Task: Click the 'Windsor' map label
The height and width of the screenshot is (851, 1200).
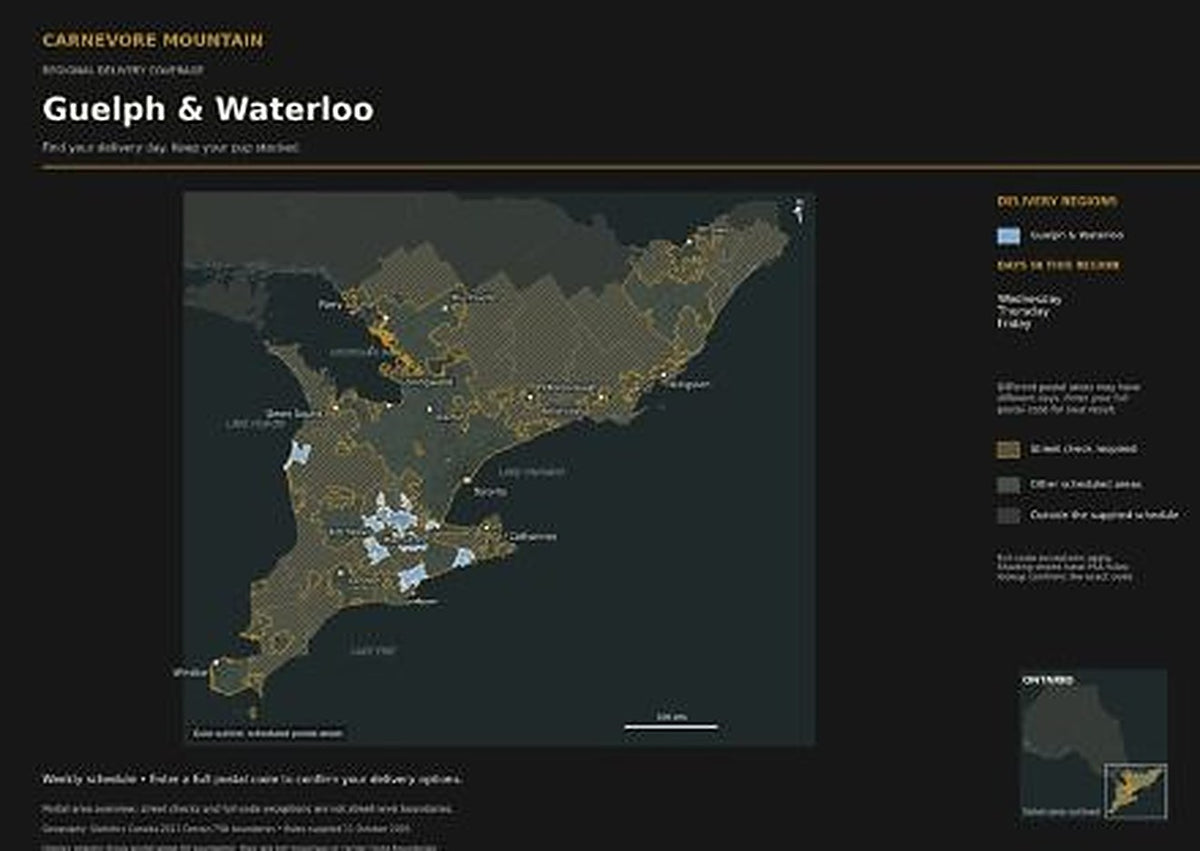Action: [x=189, y=672]
